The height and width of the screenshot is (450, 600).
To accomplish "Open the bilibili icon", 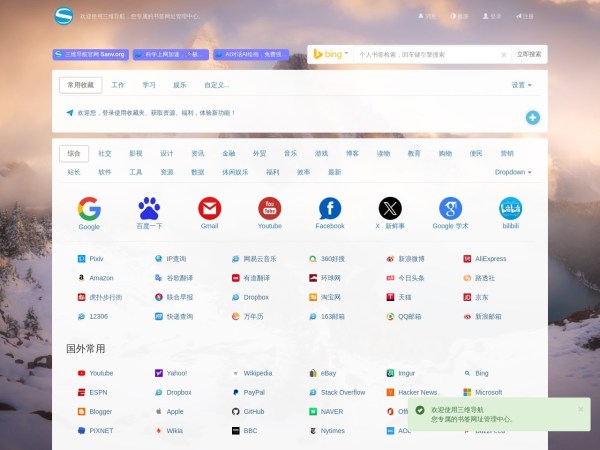I will [511, 208].
